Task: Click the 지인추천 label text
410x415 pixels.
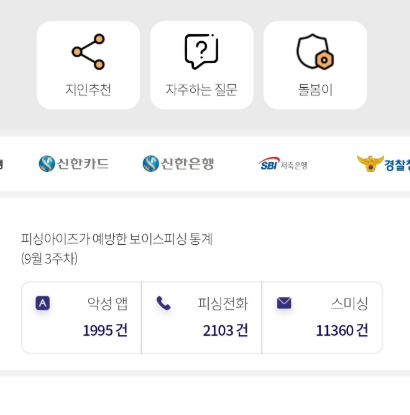Action: [88, 90]
